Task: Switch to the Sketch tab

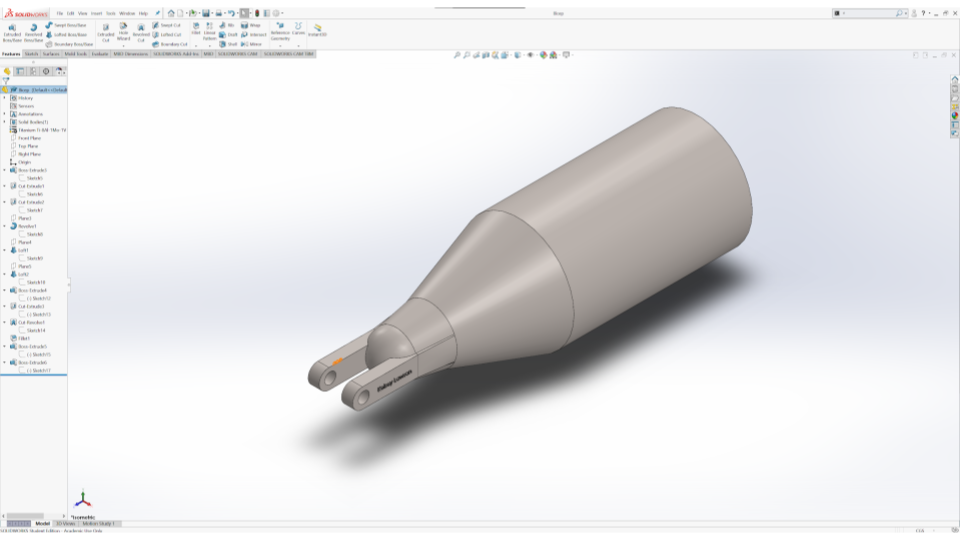Action: (31, 54)
